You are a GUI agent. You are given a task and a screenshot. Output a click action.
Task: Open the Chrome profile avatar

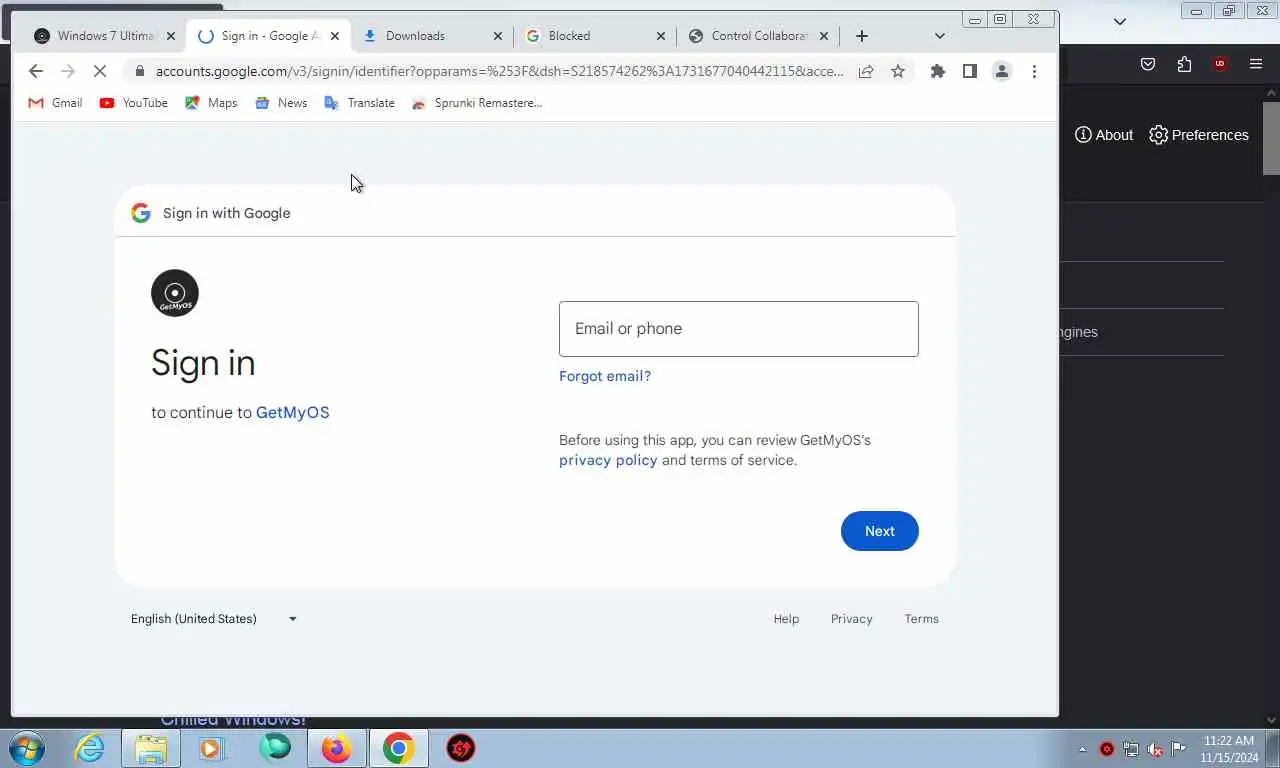1001,71
